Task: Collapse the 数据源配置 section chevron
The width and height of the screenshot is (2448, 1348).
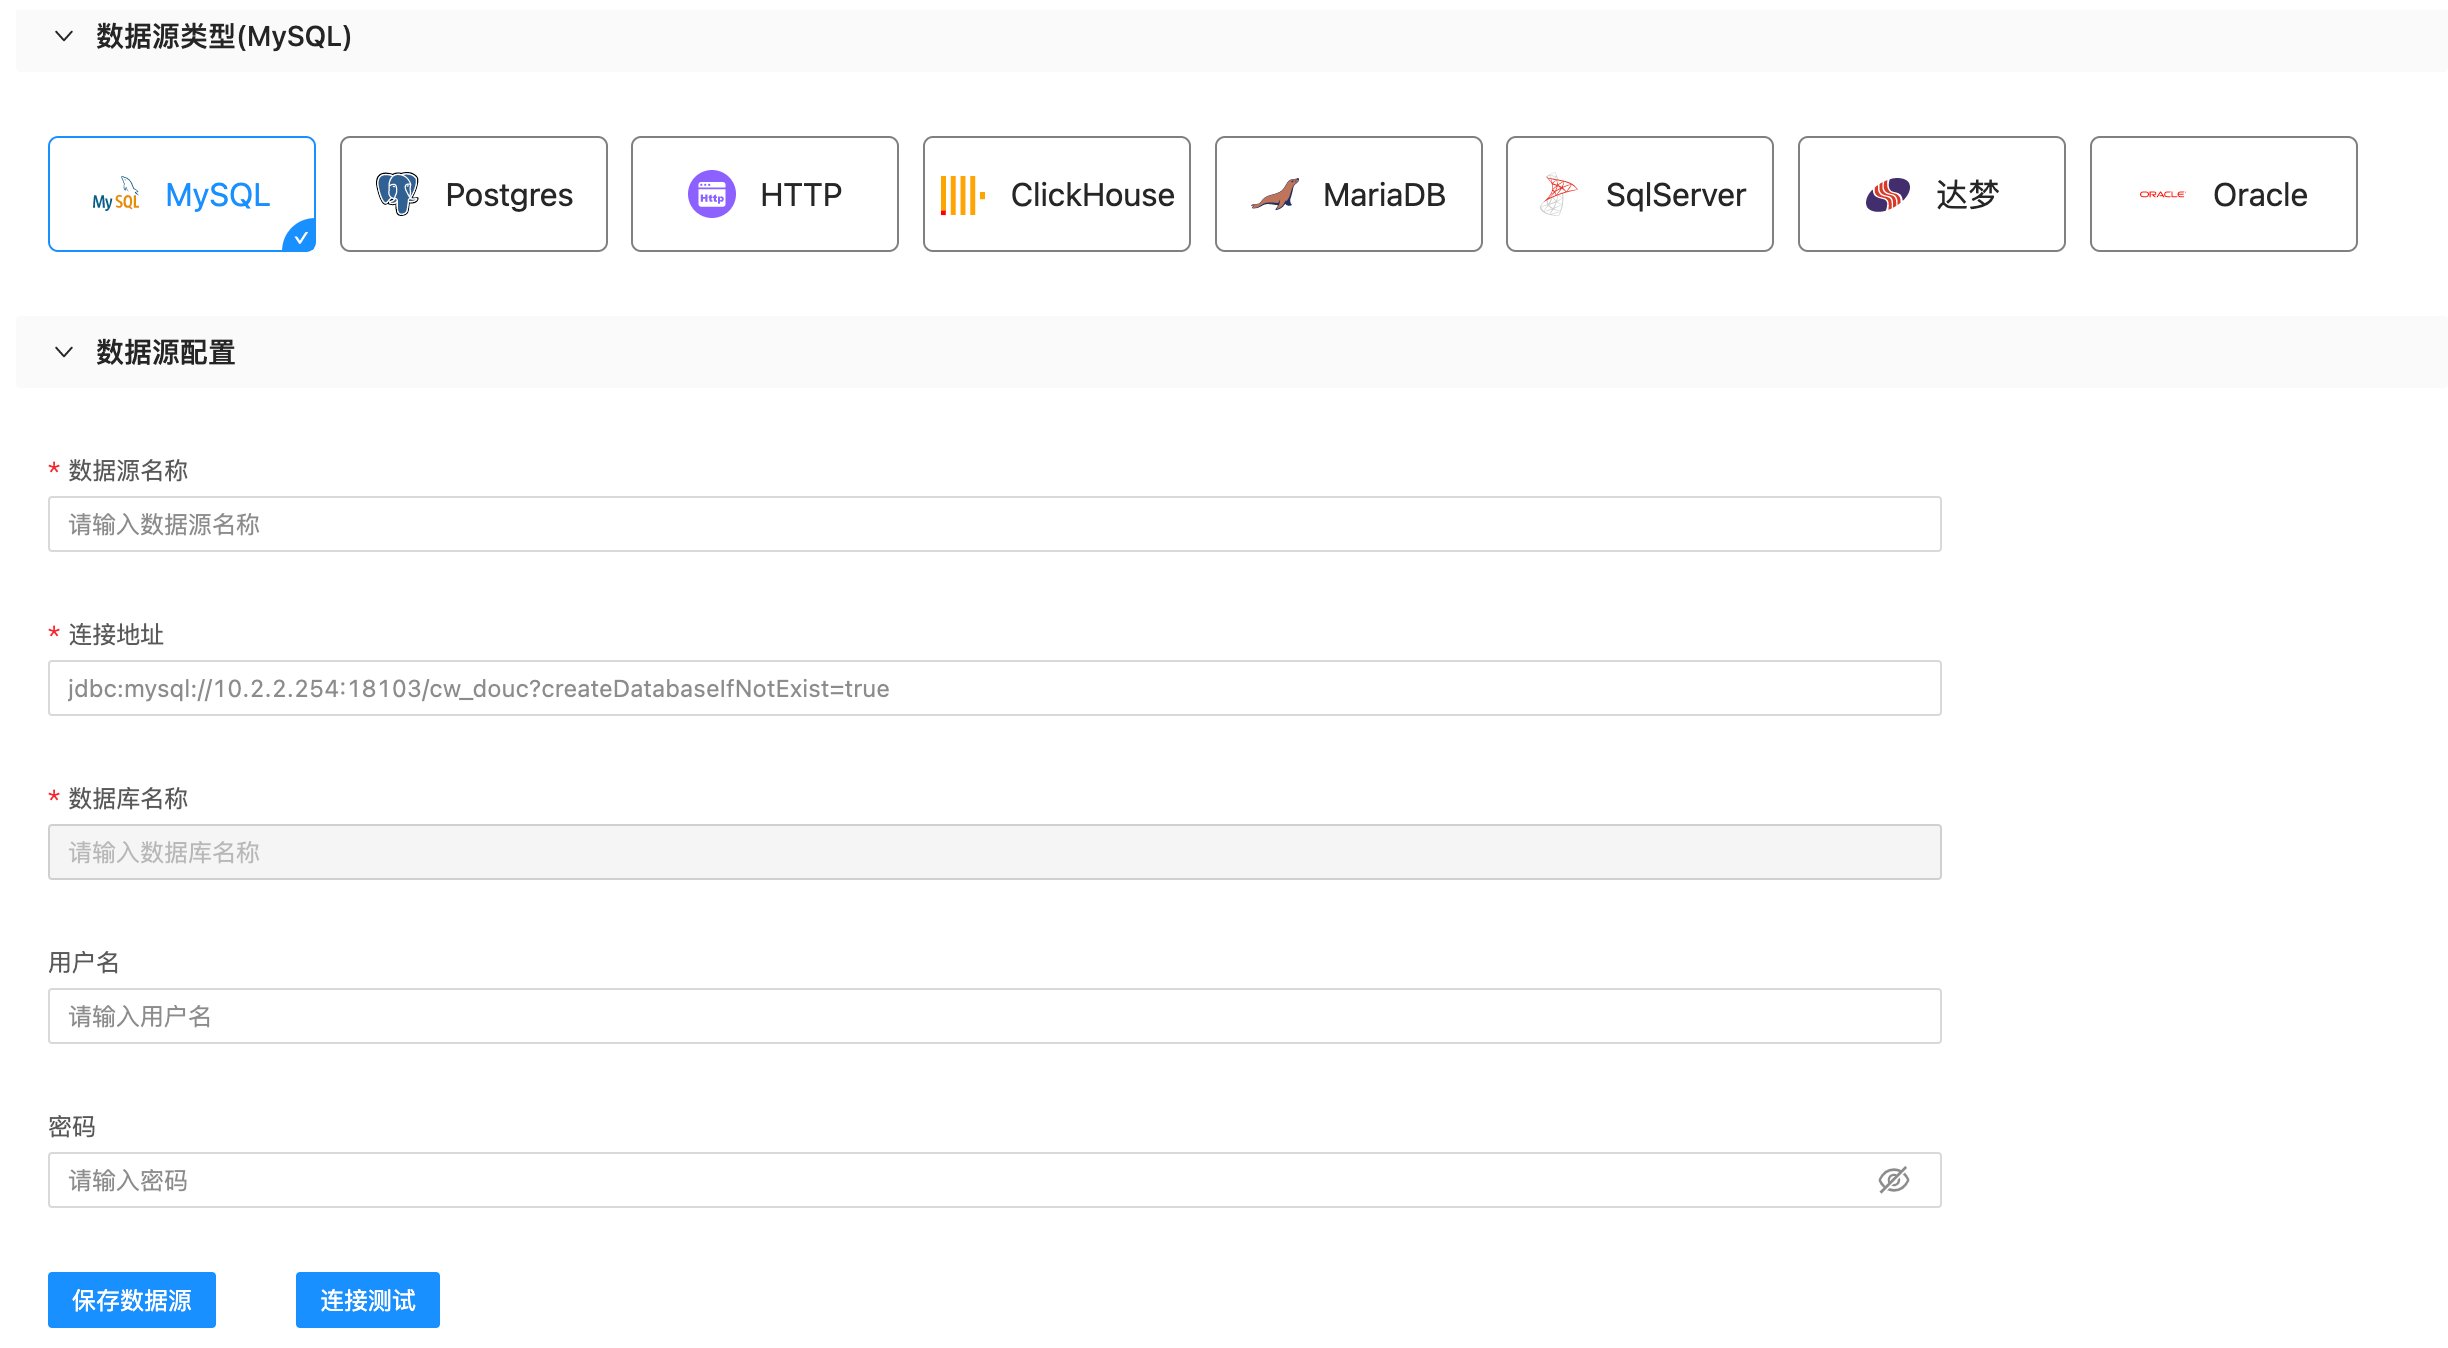Action: [64, 352]
